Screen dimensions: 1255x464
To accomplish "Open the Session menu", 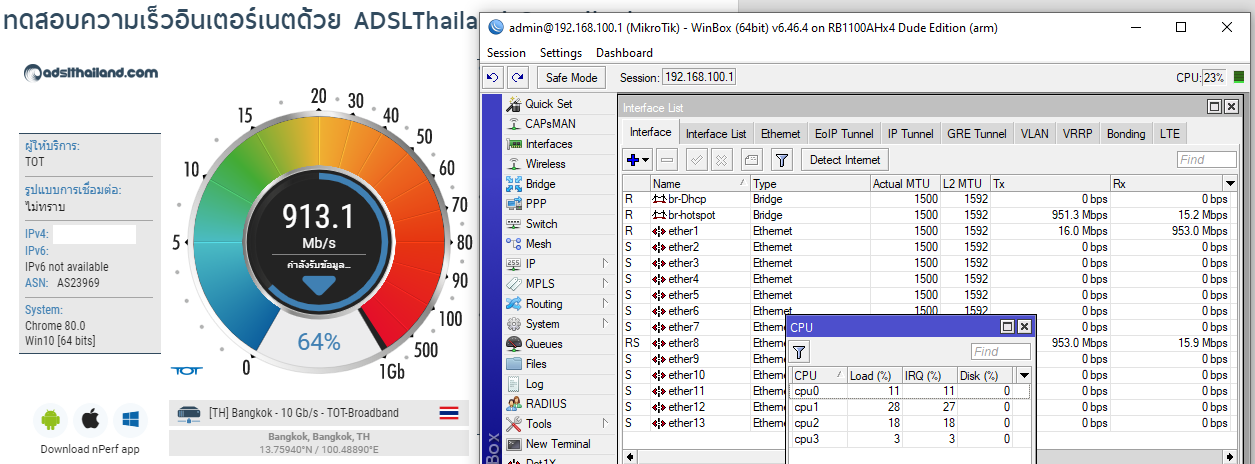I will click(506, 52).
